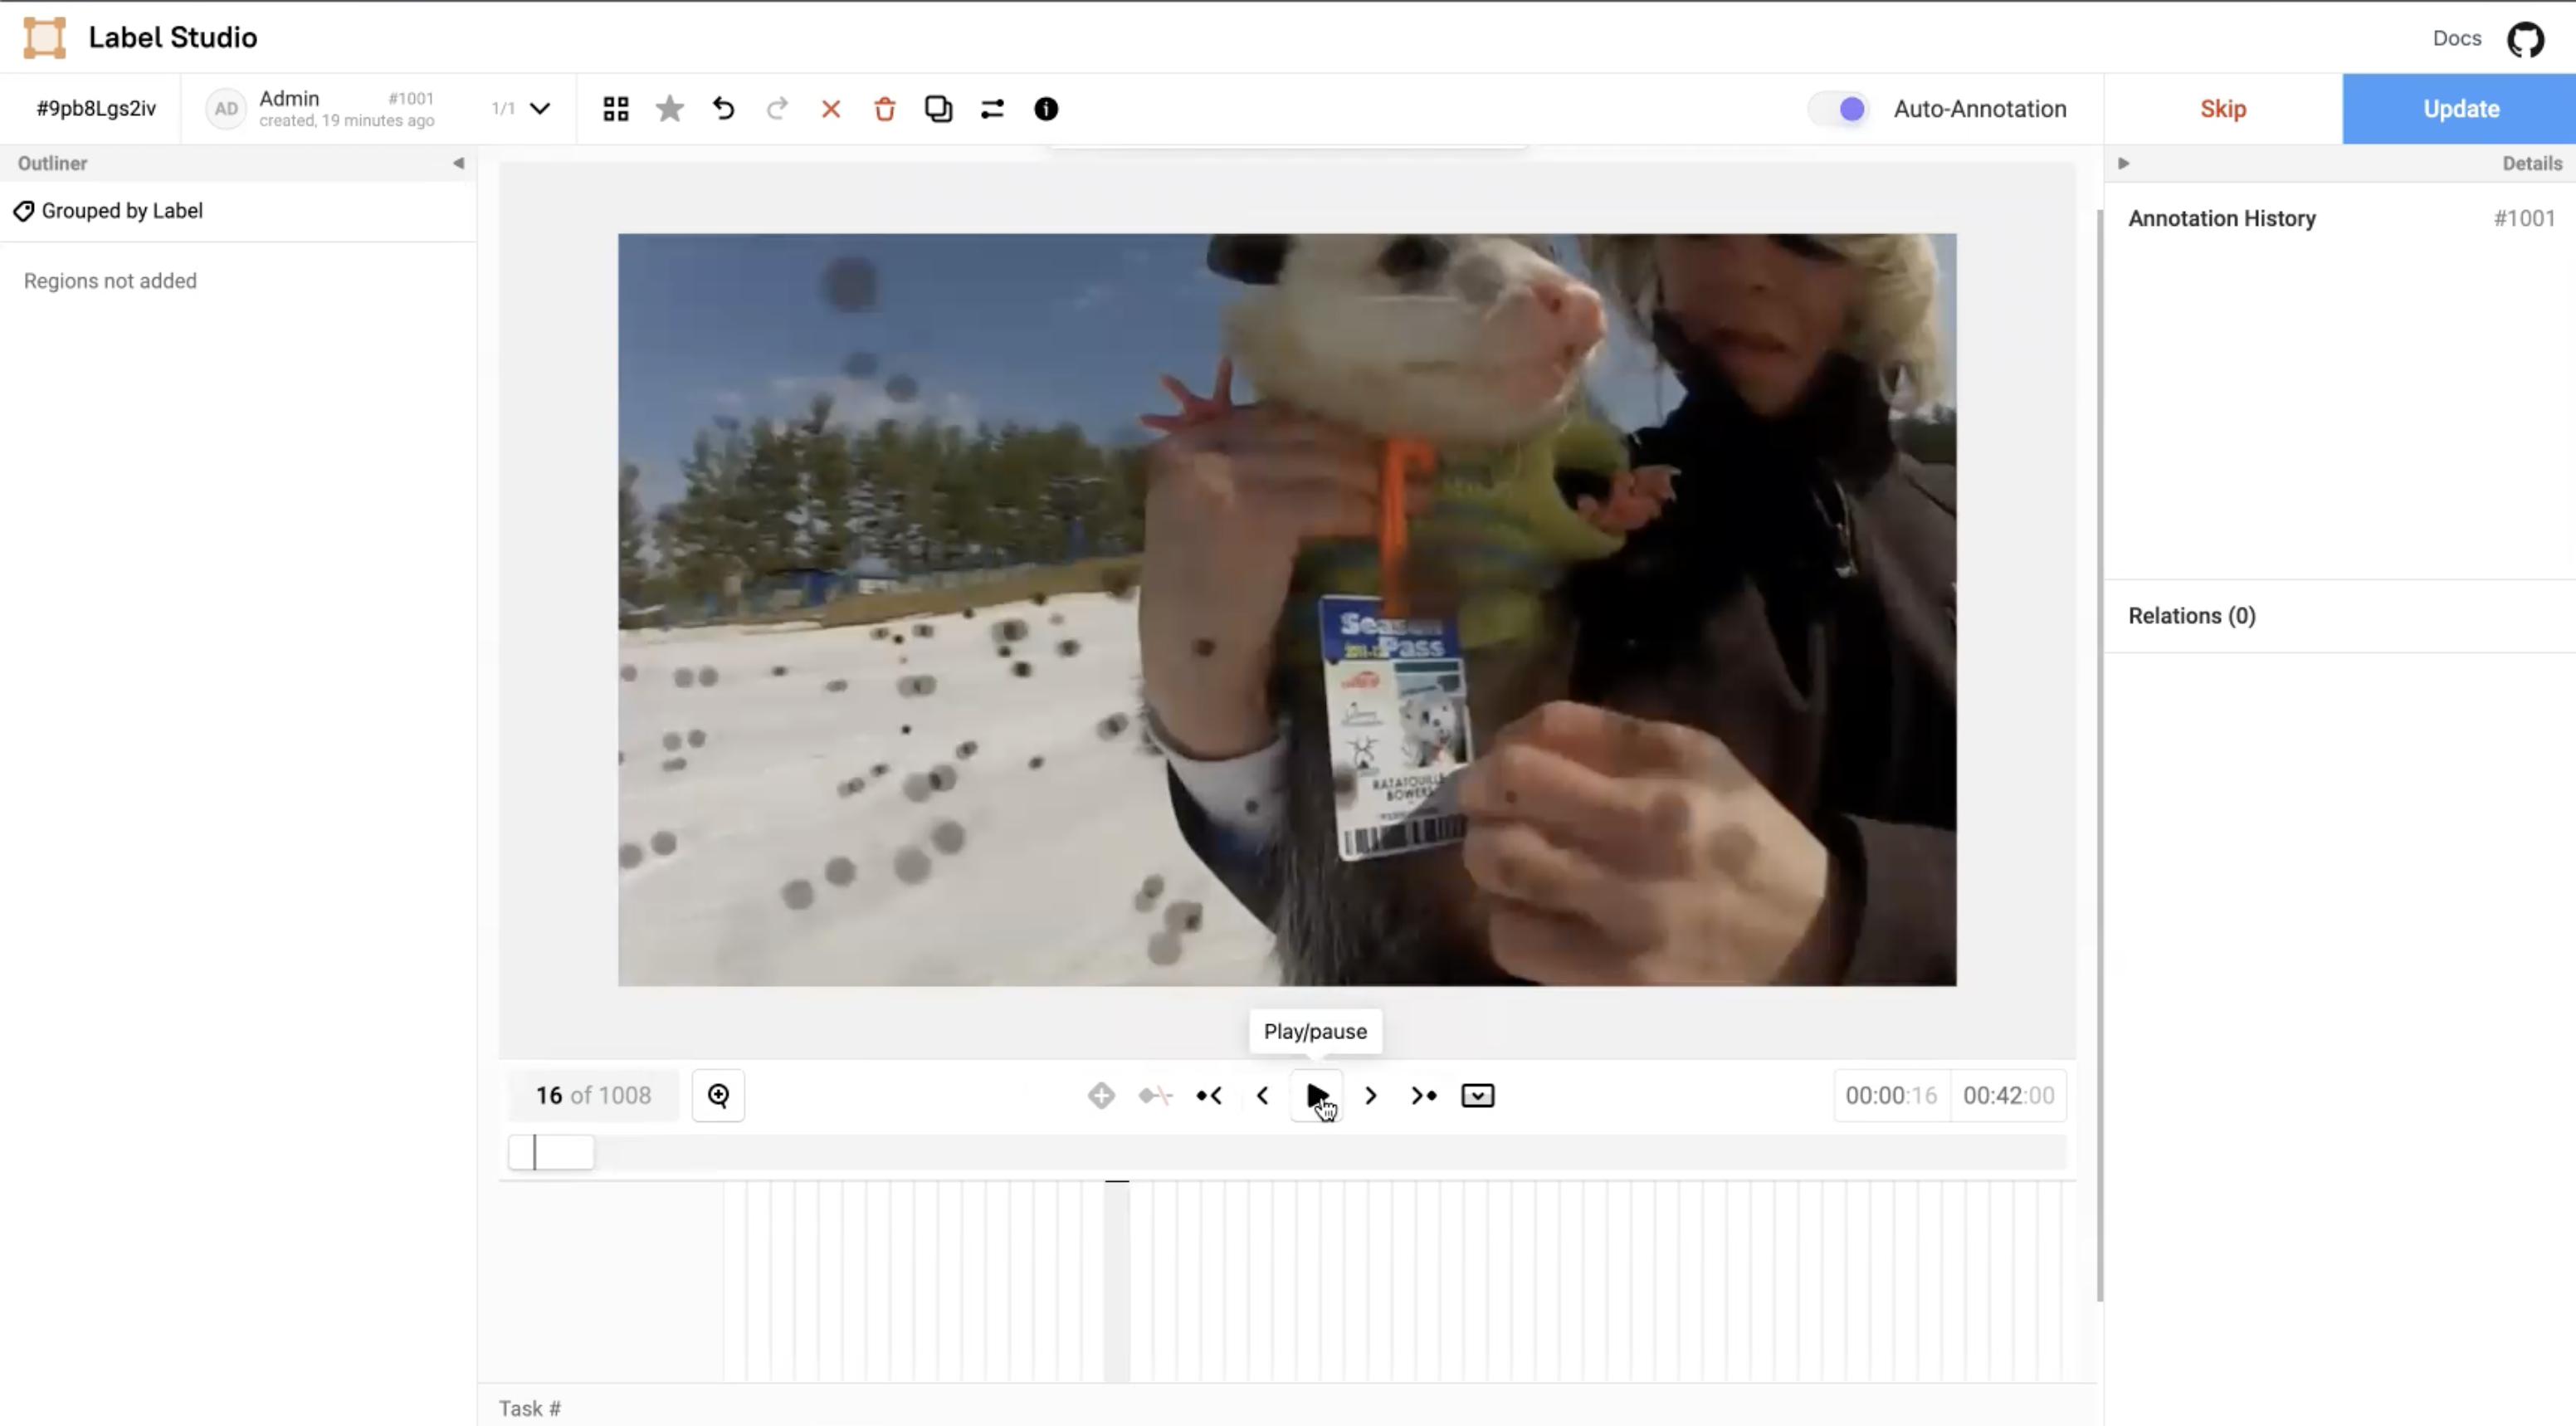2576x1426 pixels.
Task: Open the GitHub repository icon
Action: [2525, 39]
